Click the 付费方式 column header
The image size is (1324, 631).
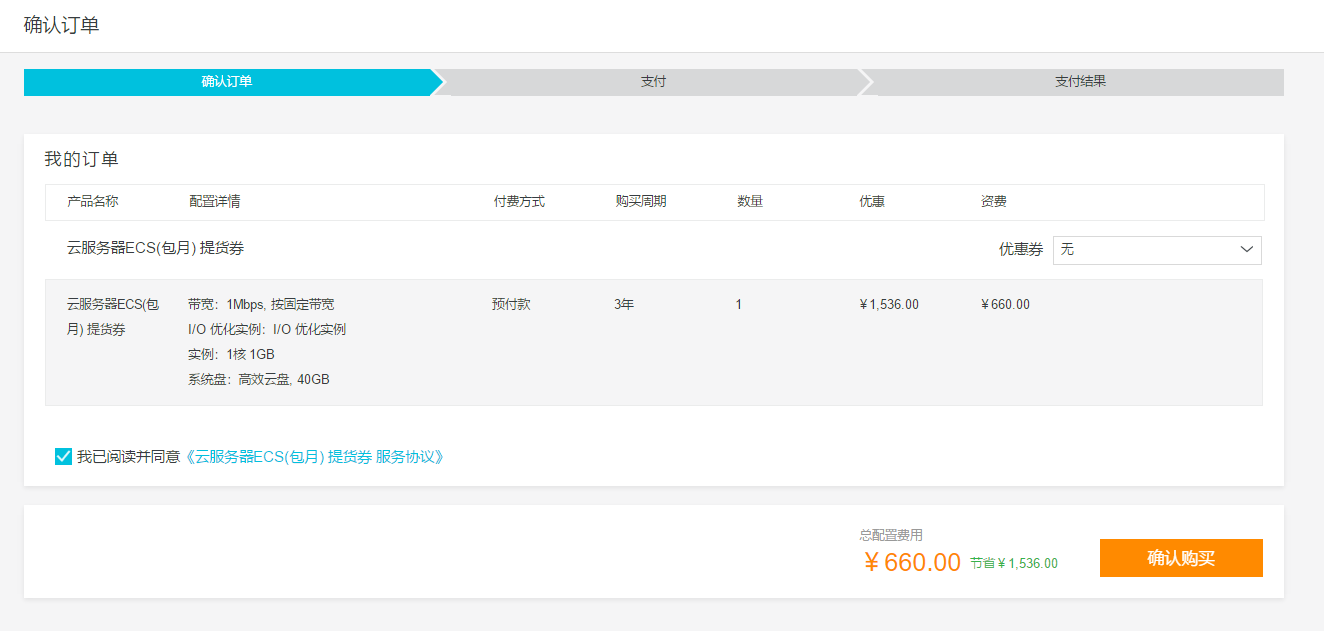tap(519, 202)
